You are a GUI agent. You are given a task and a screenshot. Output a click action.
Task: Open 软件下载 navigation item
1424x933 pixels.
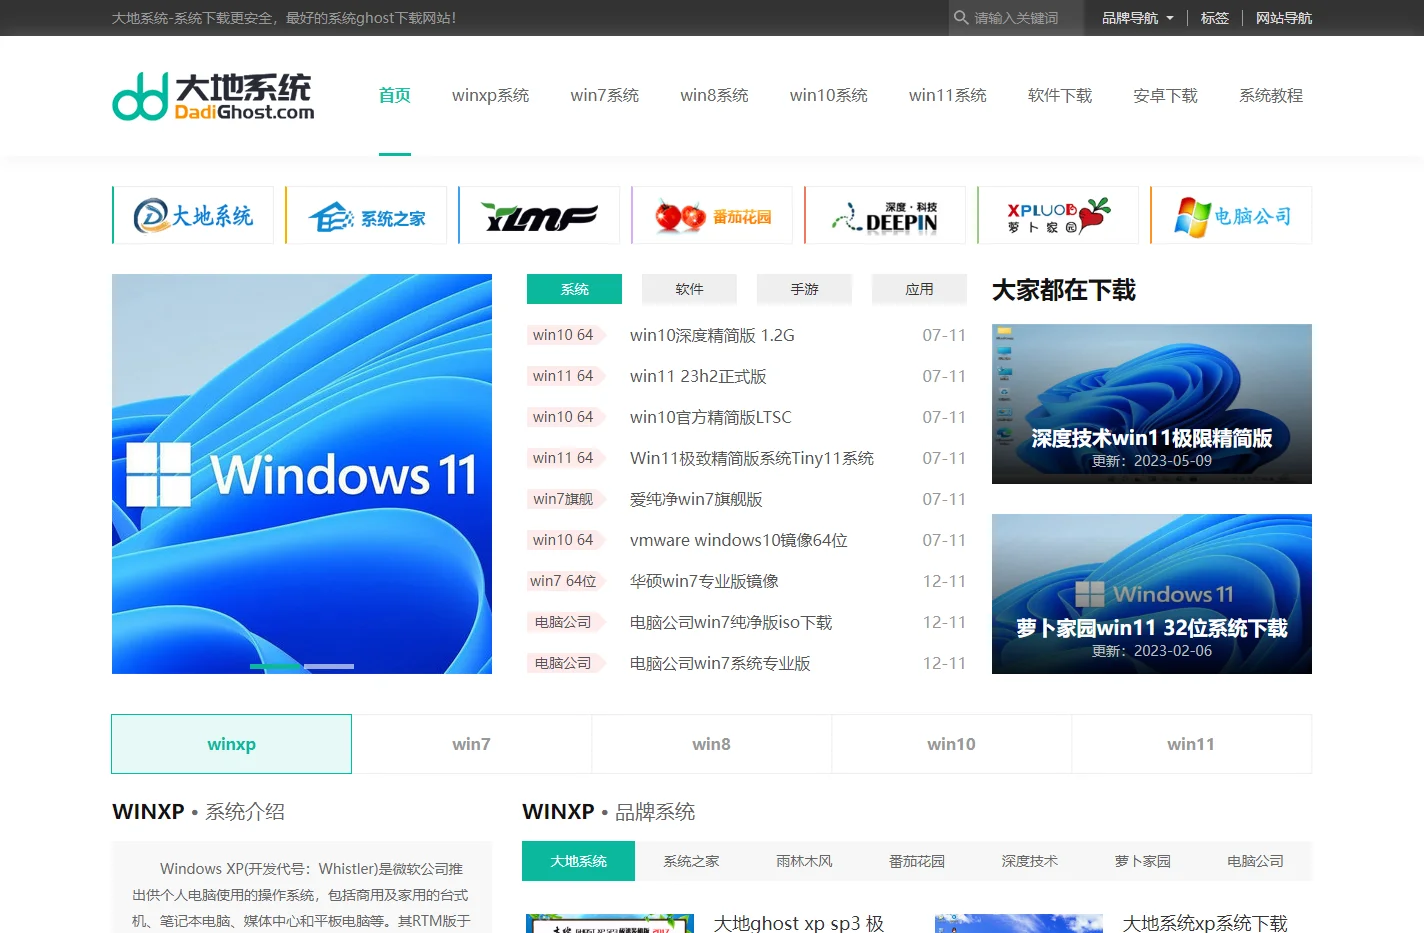(1060, 95)
